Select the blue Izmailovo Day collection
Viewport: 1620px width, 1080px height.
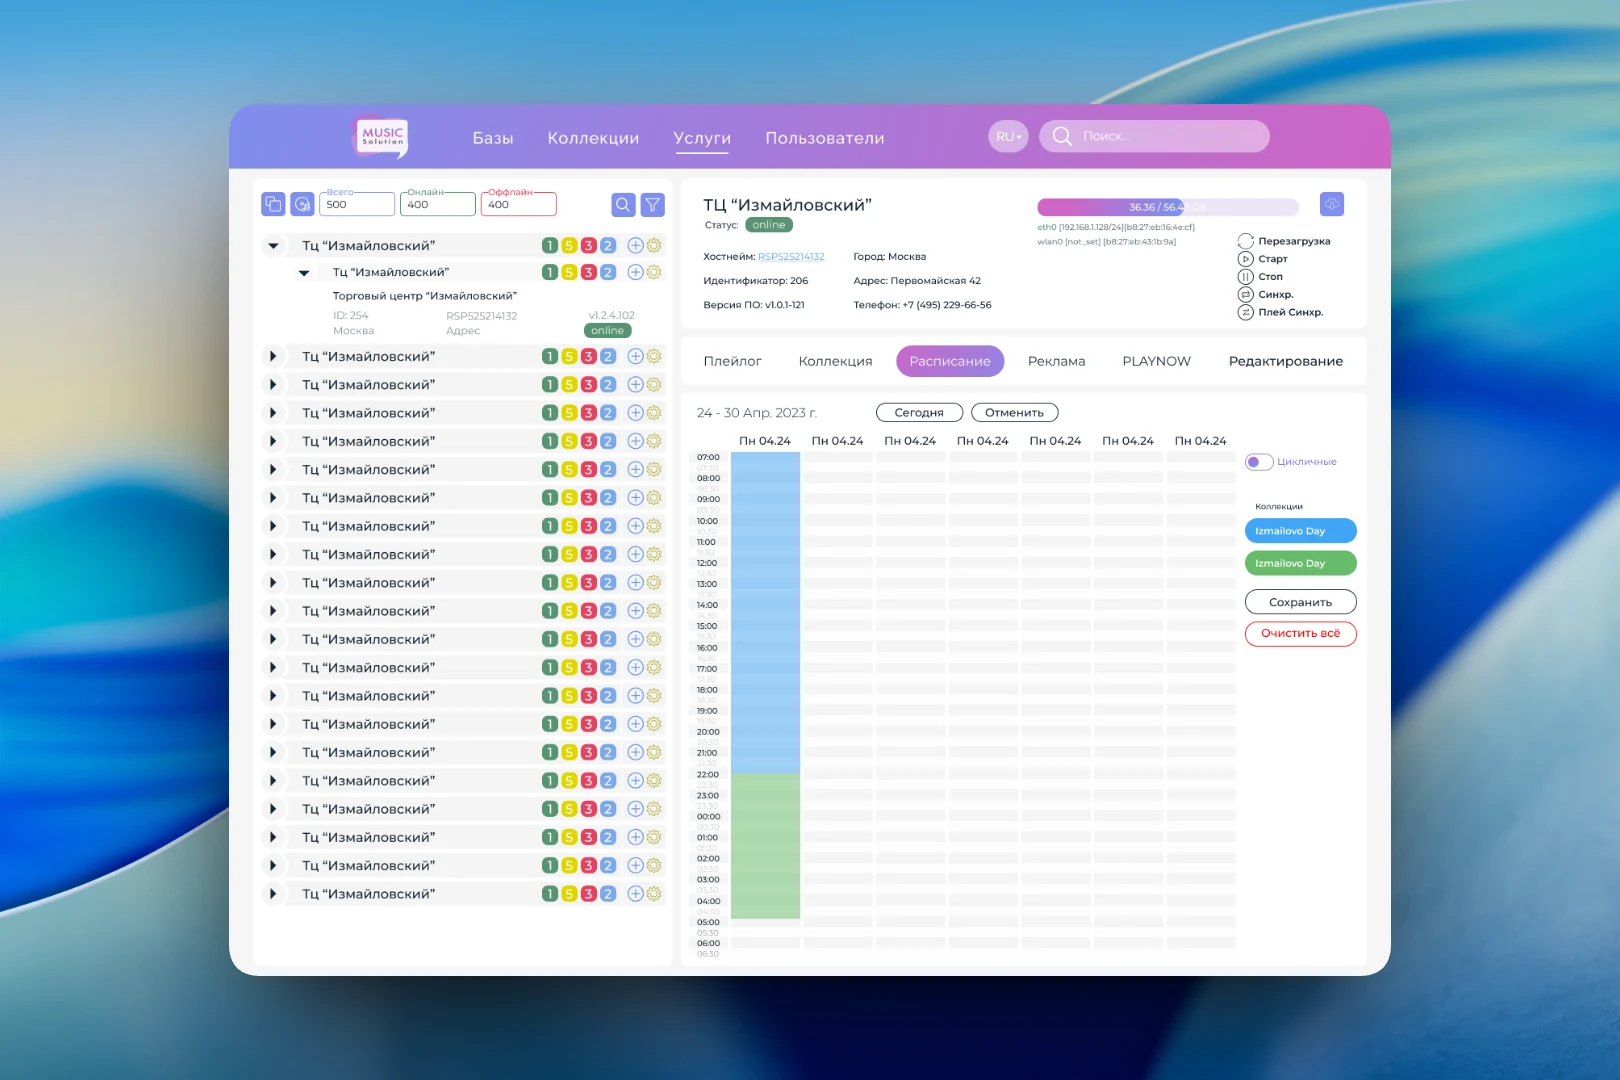tap(1300, 531)
